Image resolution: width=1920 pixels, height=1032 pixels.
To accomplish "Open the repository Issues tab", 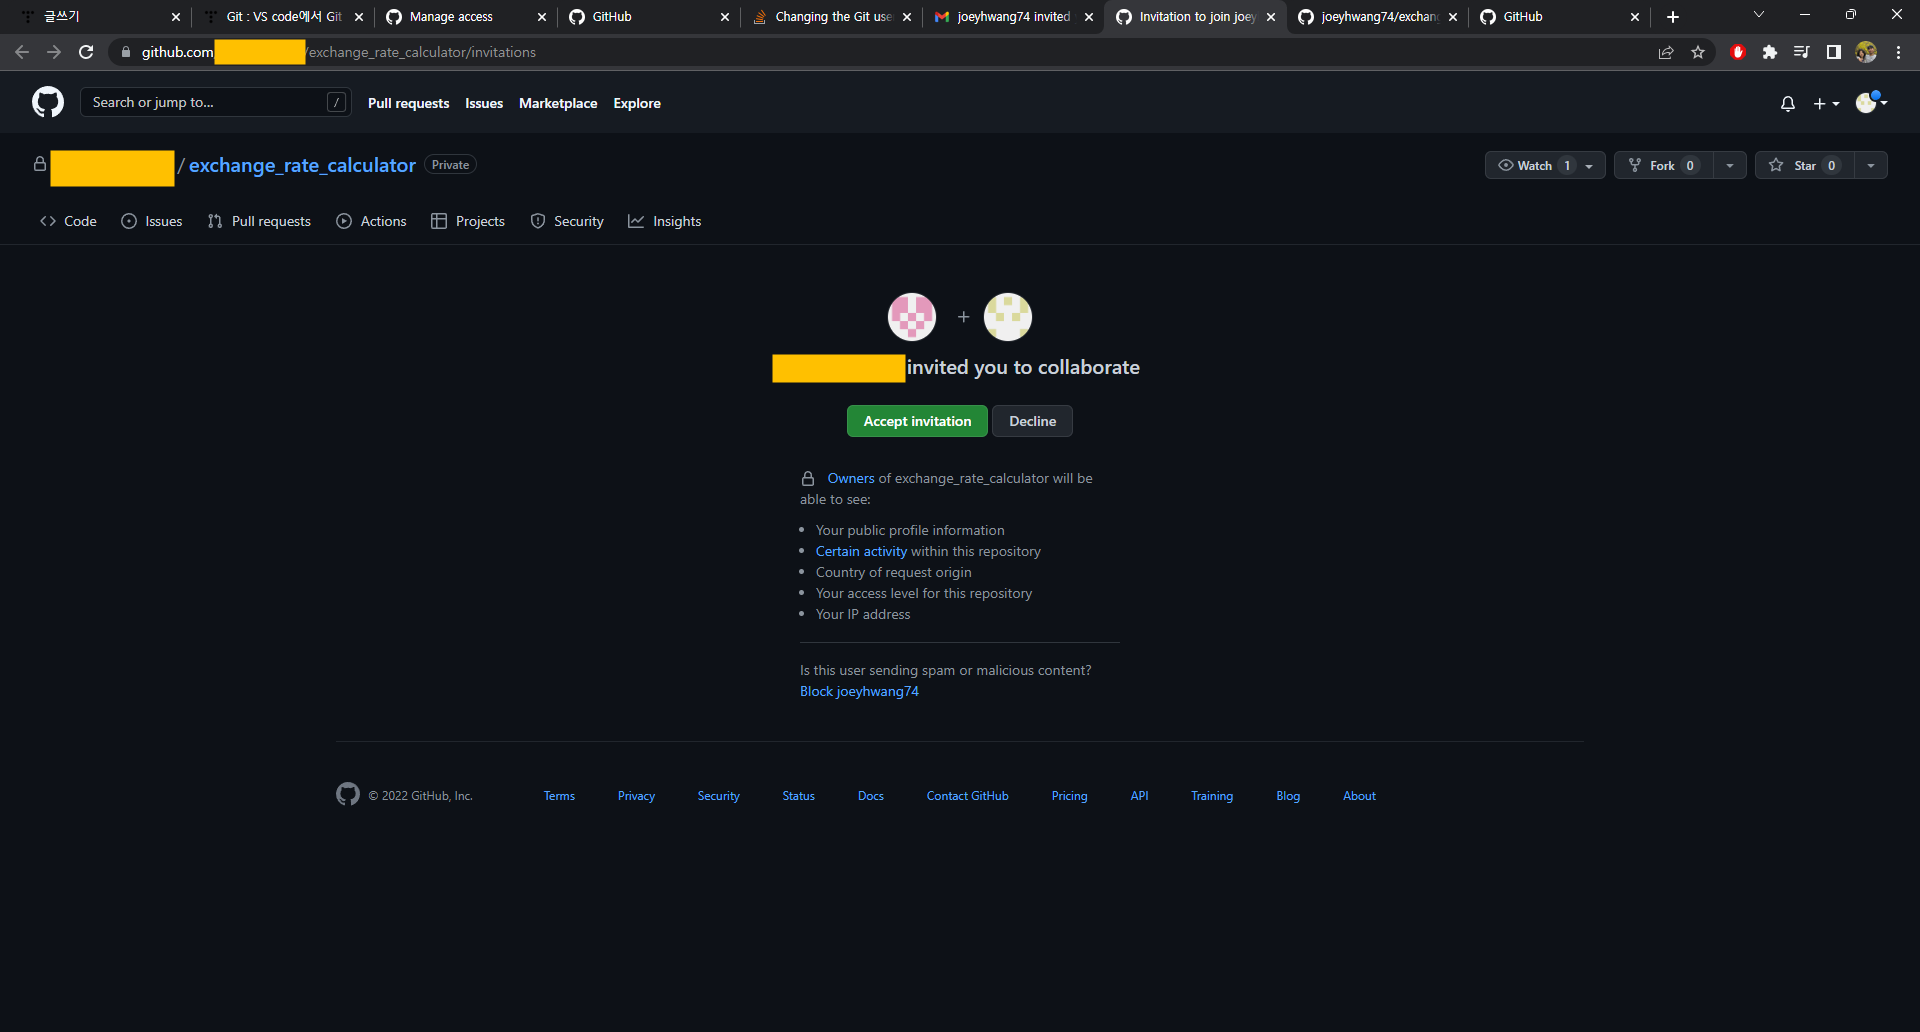I will pyautogui.click(x=152, y=221).
